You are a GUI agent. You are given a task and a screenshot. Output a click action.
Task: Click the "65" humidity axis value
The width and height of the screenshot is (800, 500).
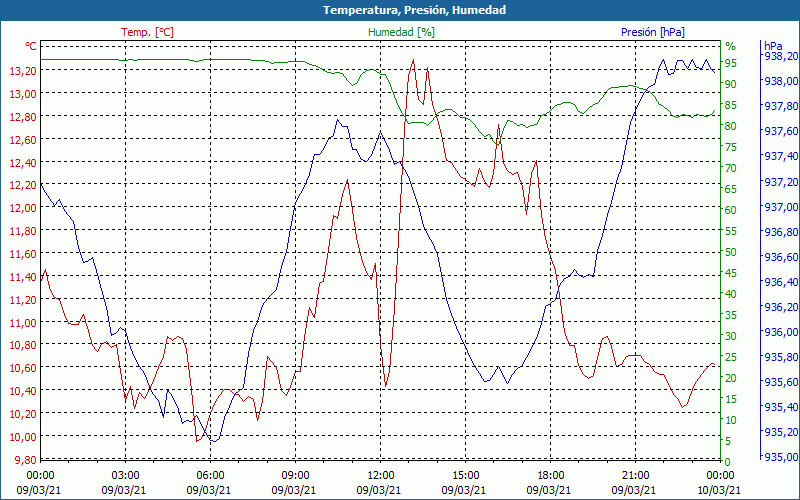(731, 189)
